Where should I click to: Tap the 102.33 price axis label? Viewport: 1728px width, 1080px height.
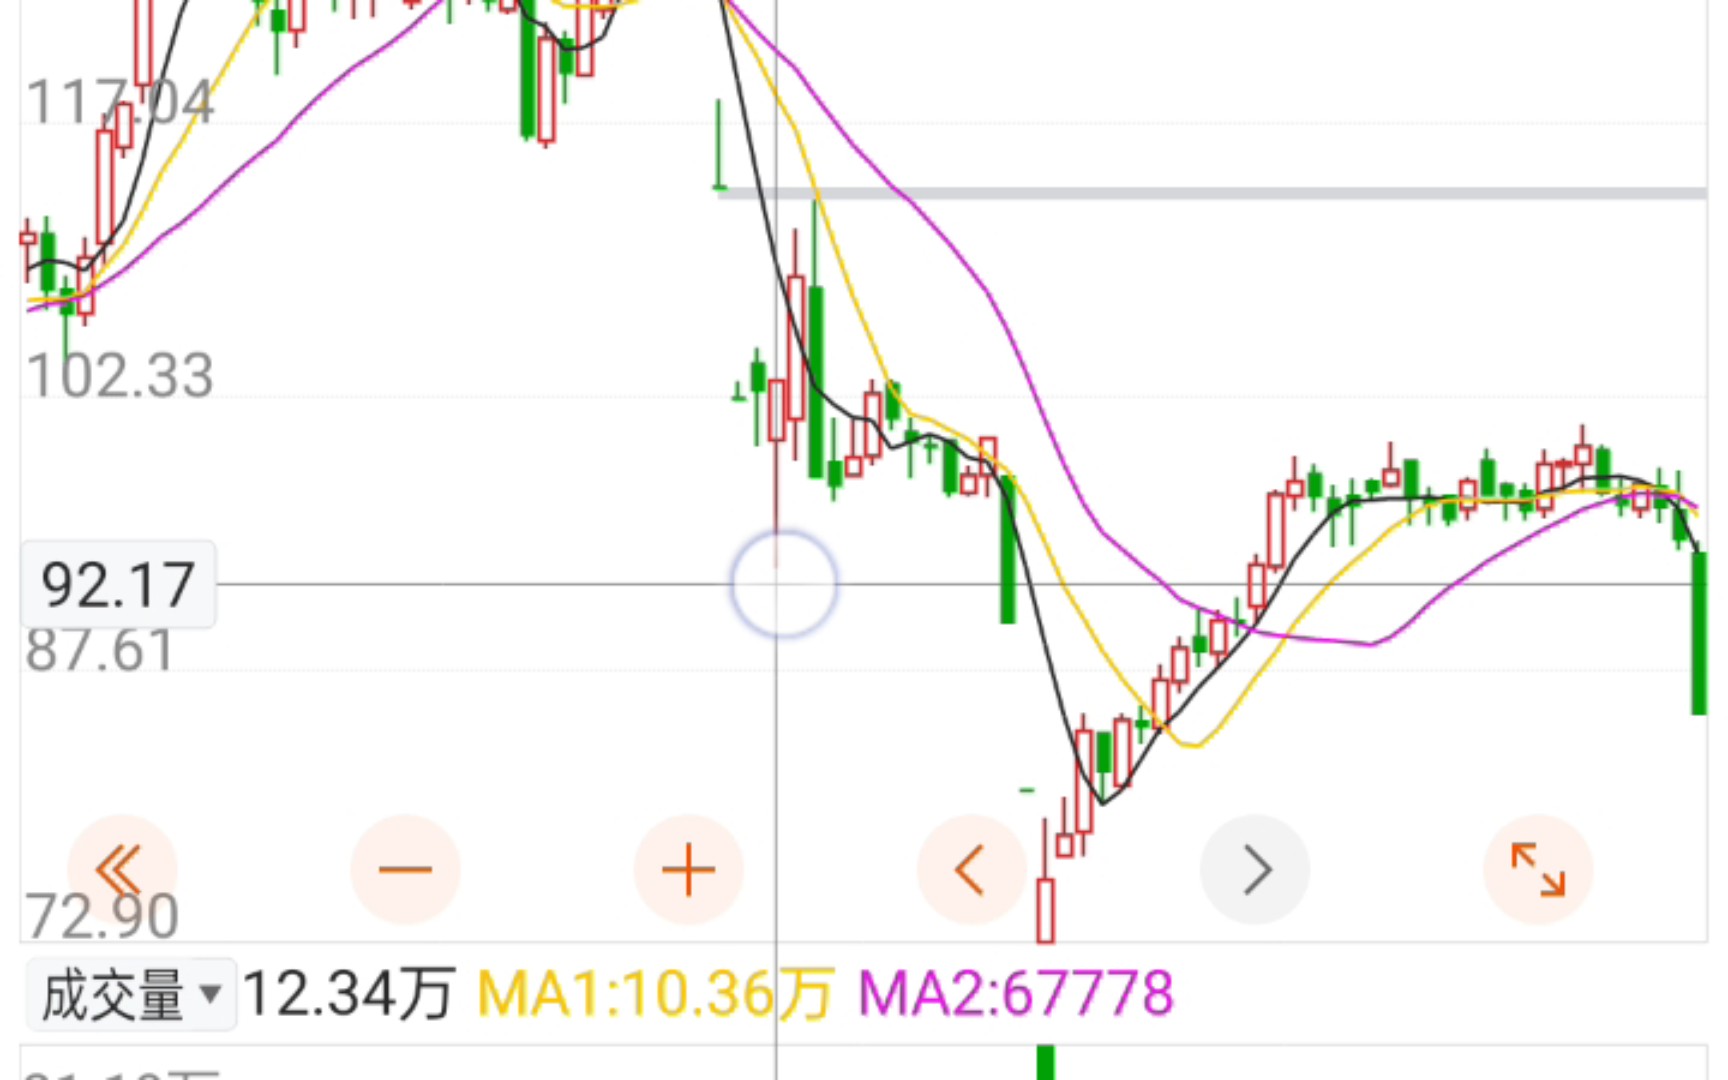(120, 376)
